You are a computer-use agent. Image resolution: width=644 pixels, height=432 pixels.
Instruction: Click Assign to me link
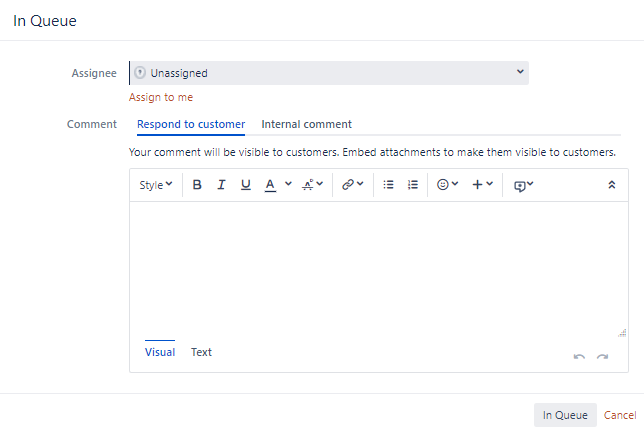(161, 97)
